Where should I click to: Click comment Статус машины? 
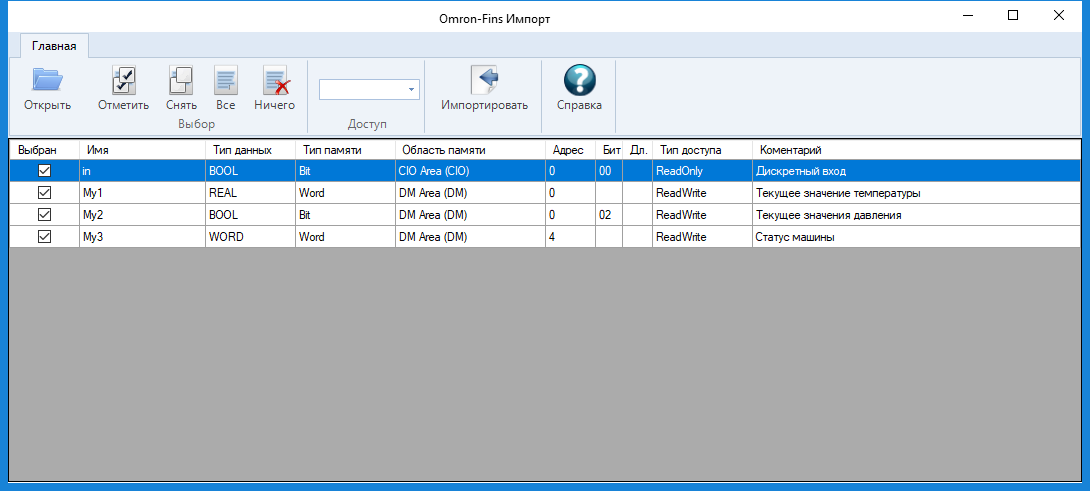click(916, 236)
